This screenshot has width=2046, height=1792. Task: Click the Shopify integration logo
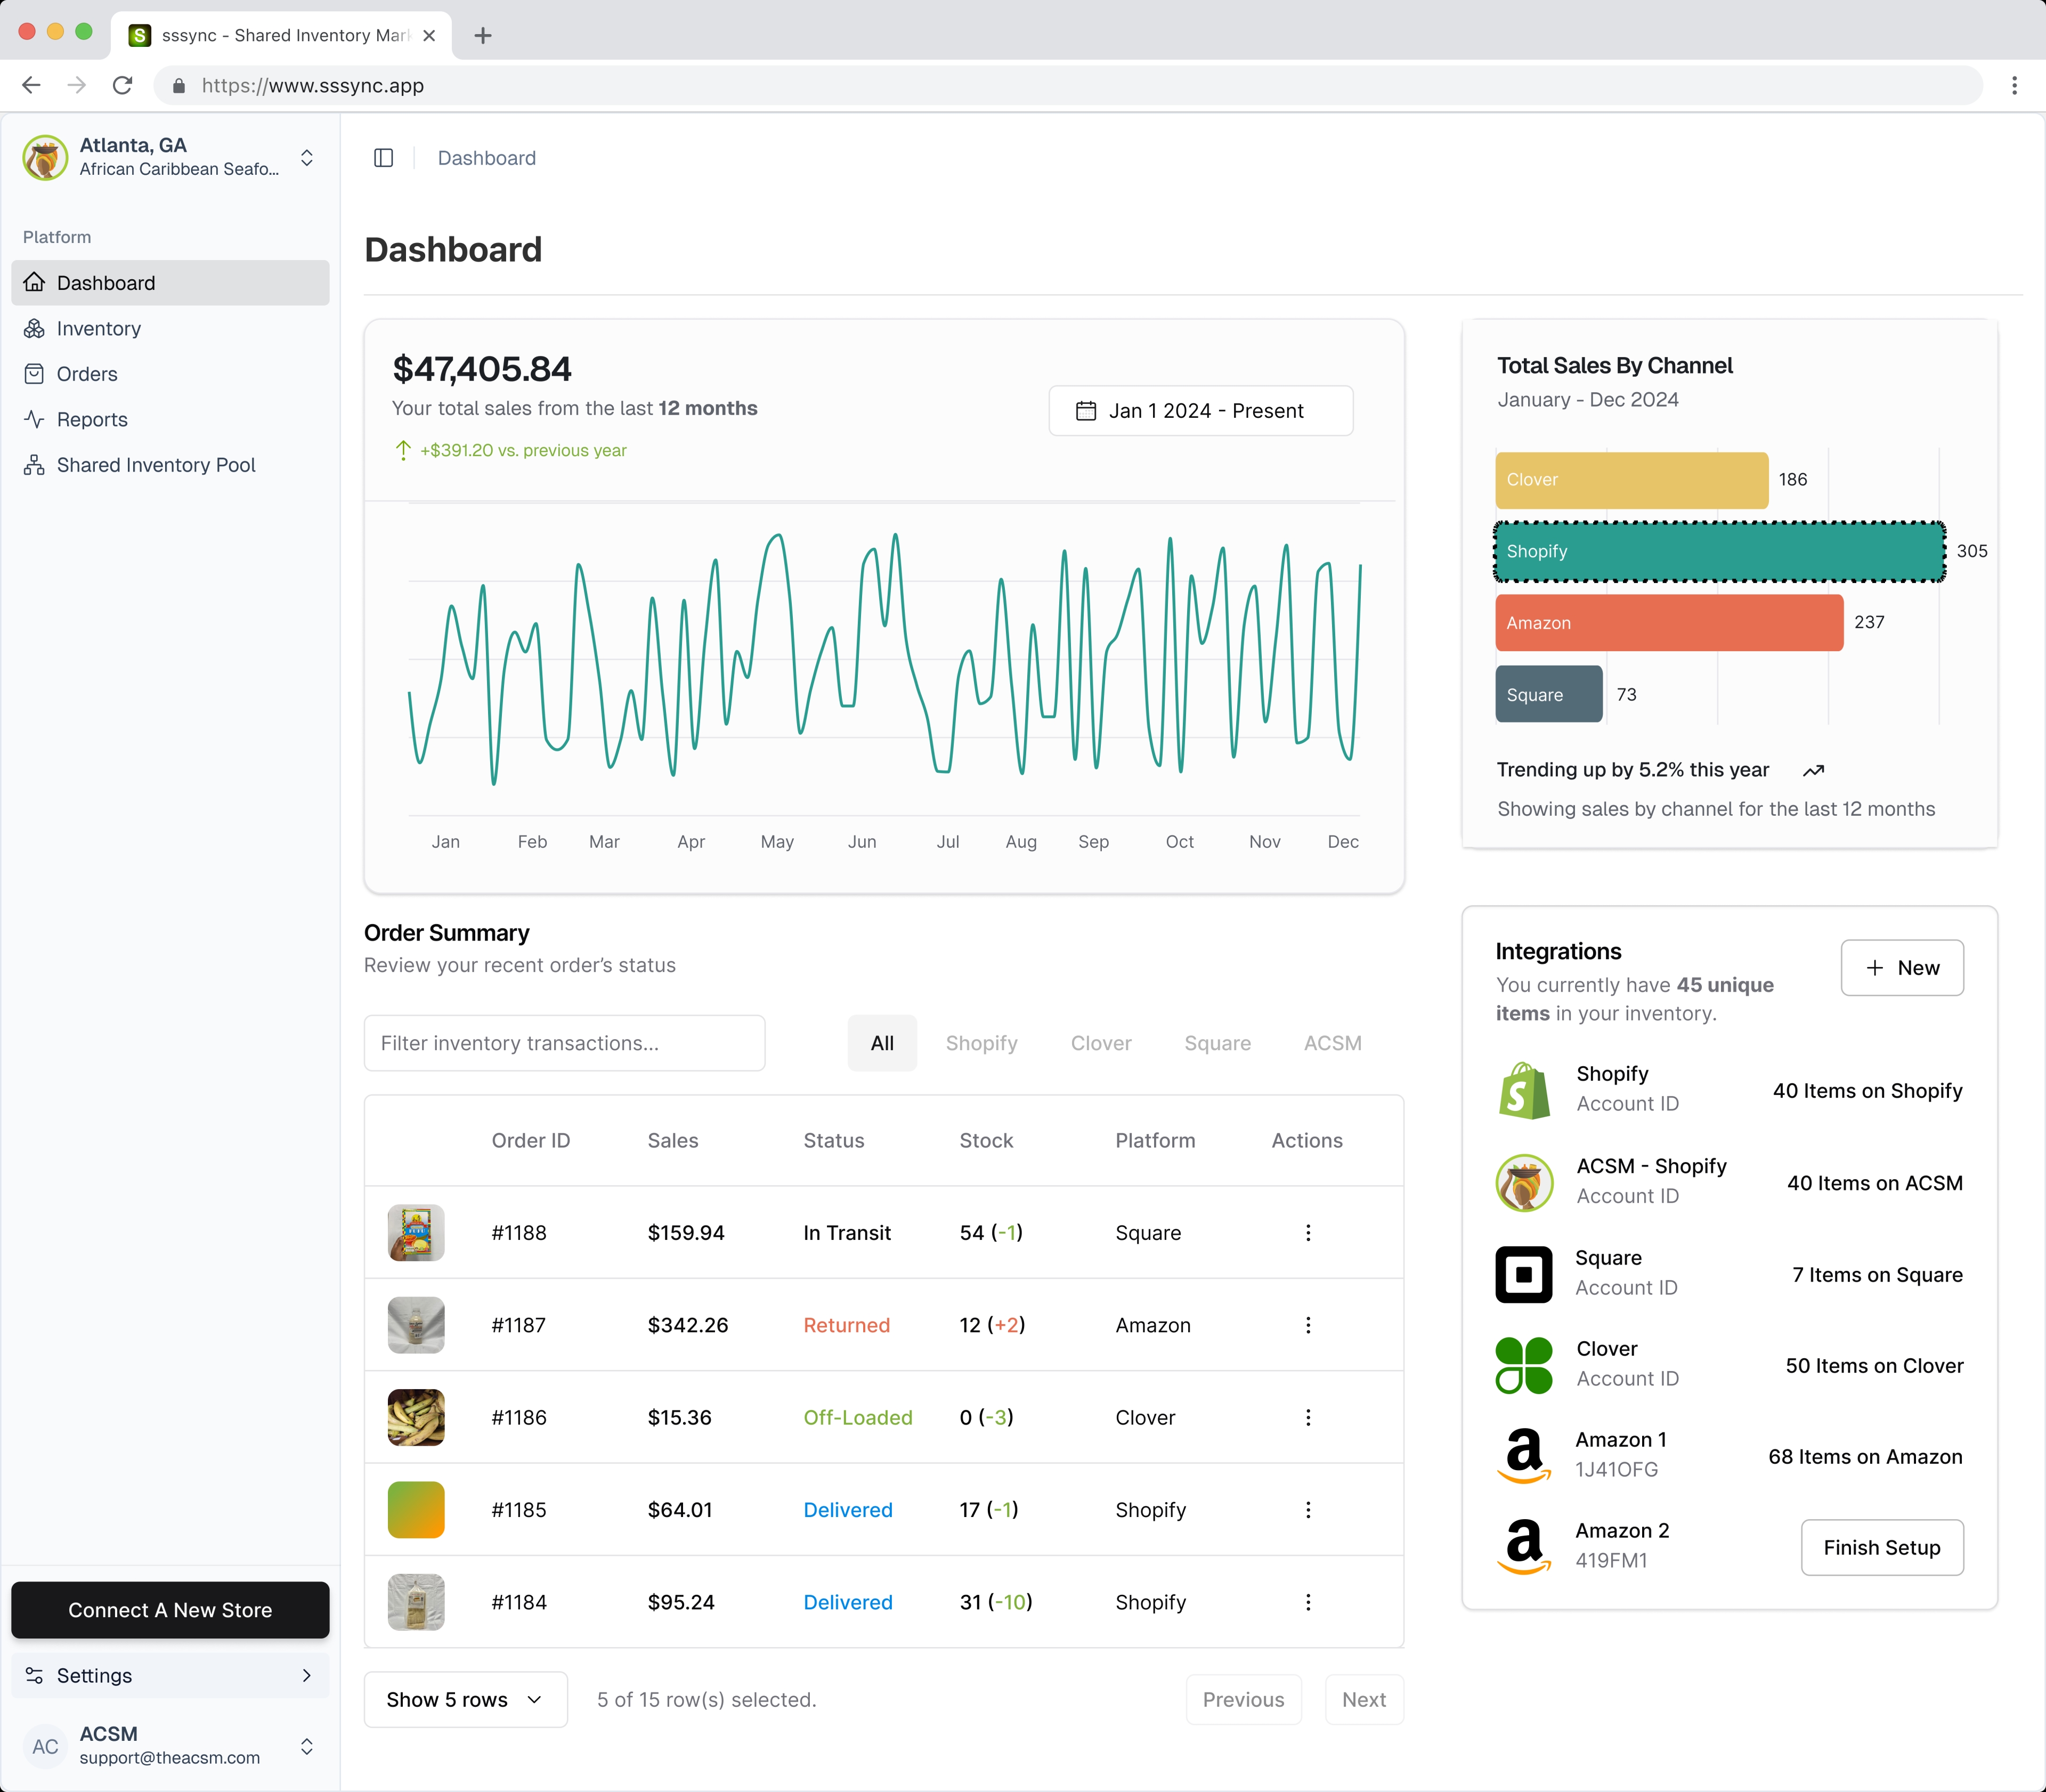1524,1090
